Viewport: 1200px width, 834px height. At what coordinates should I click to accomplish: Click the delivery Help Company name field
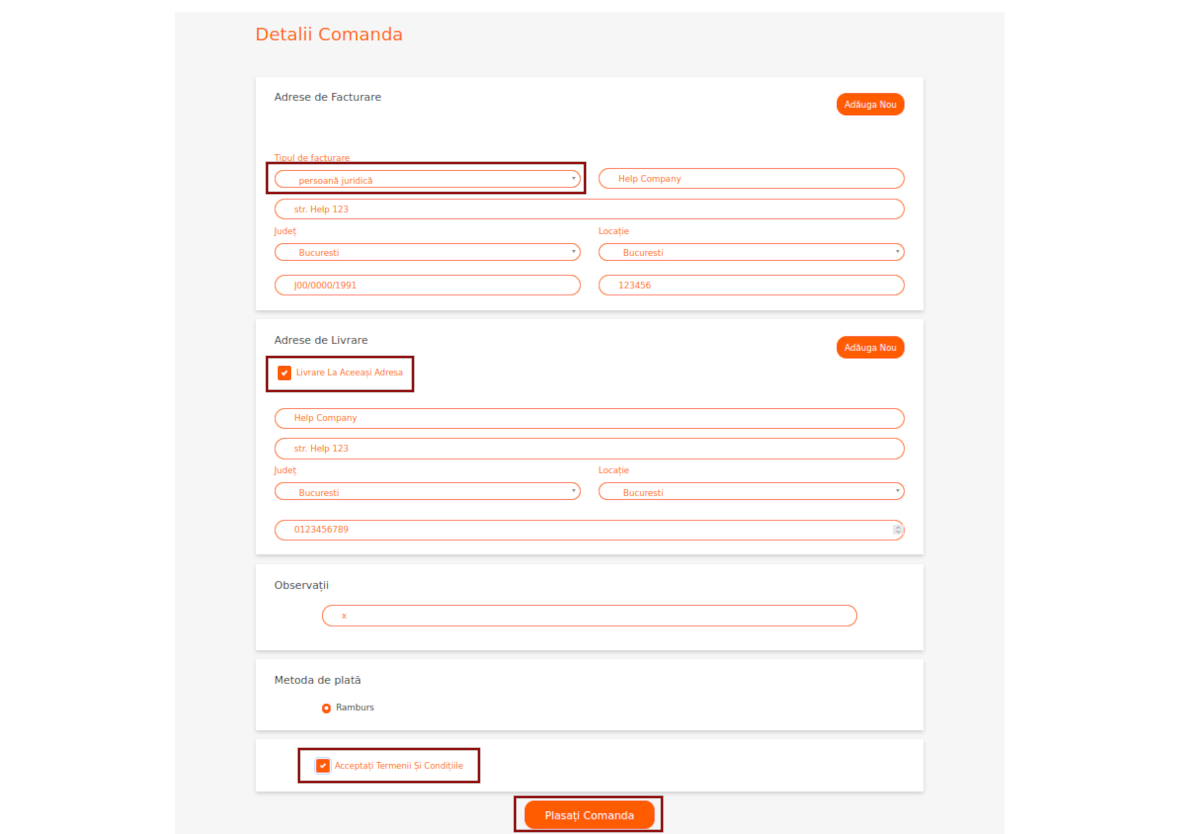[589, 418]
